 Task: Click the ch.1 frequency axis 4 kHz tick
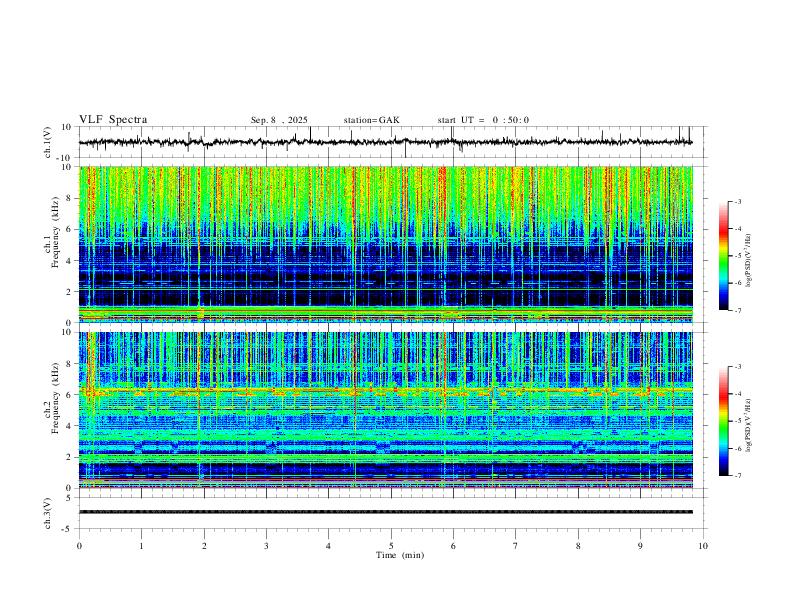click(69, 261)
